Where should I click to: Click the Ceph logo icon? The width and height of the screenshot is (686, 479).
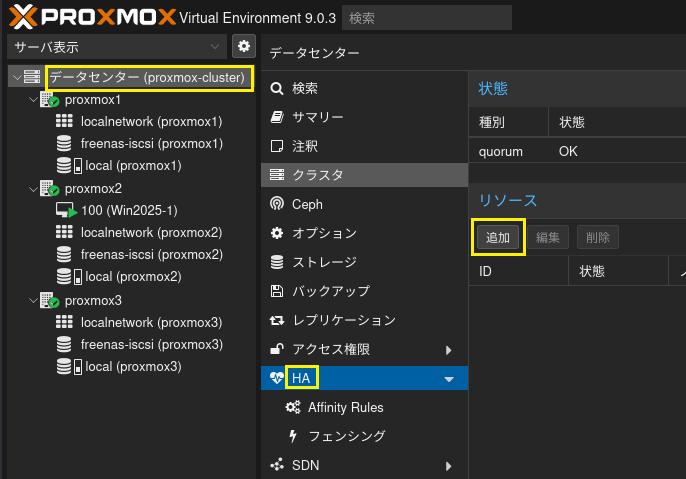point(276,203)
